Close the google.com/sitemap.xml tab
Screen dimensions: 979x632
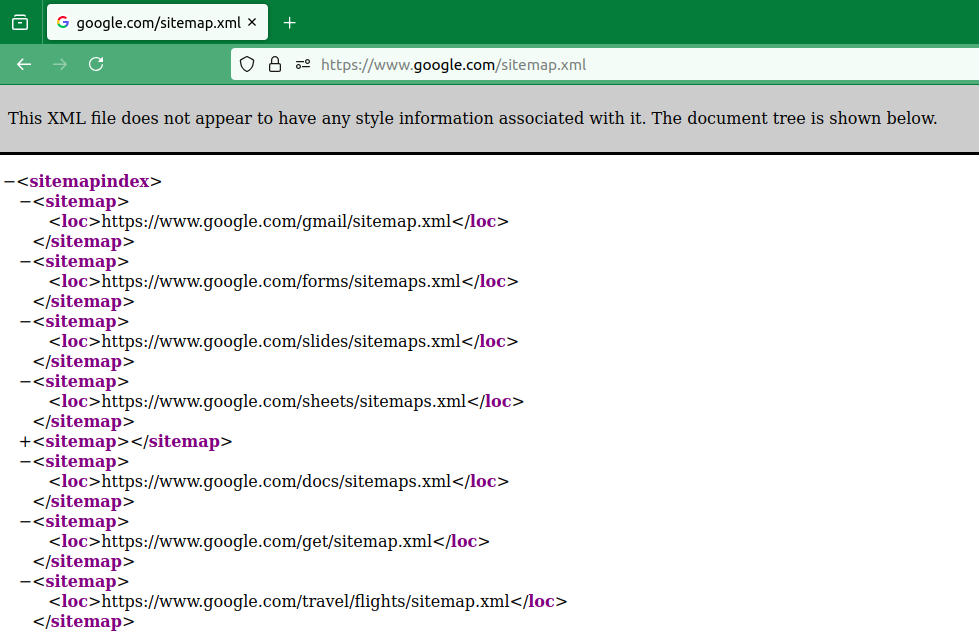(x=252, y=22)
